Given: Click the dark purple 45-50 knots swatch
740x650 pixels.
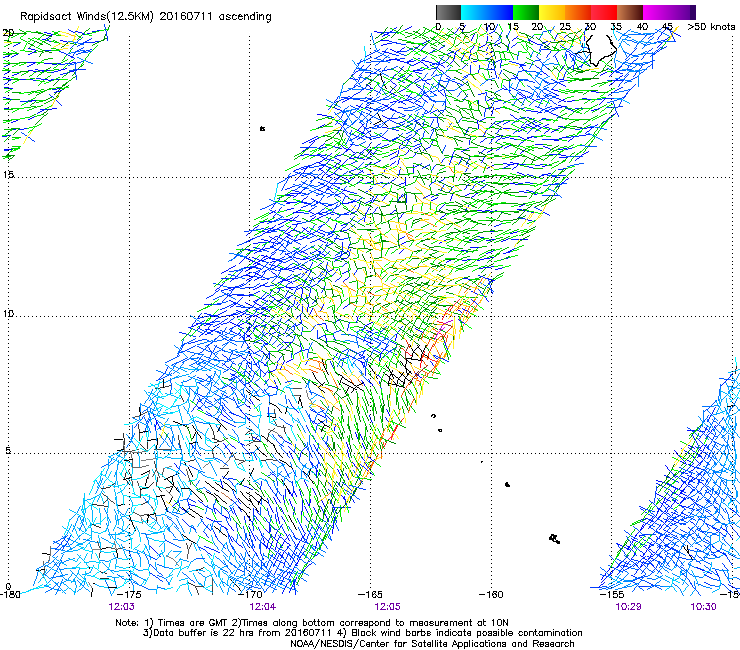Looking at the screenshot, I should 682,12.
